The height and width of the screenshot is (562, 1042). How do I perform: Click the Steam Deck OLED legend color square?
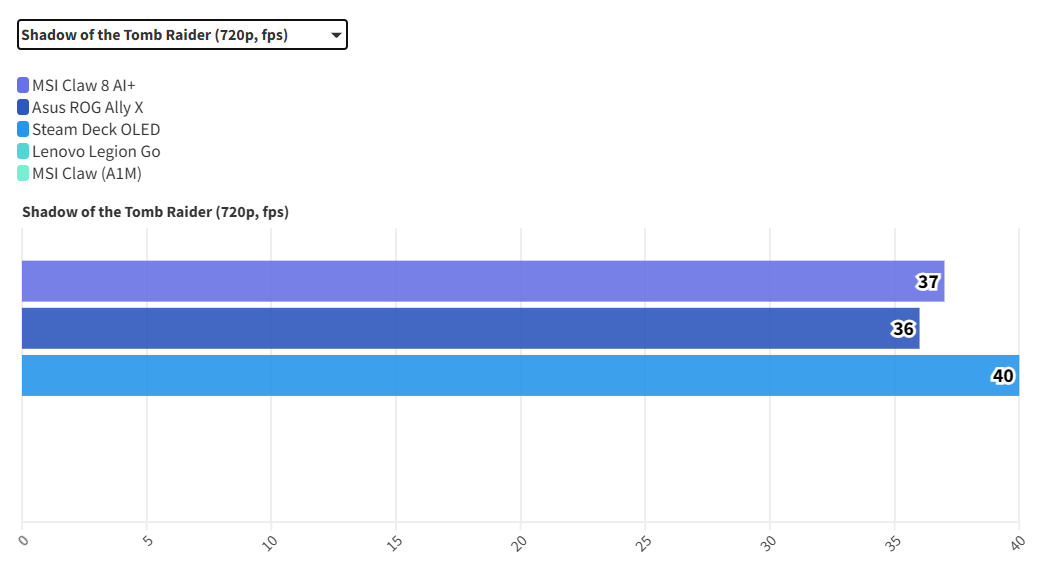tap(23, 129)
